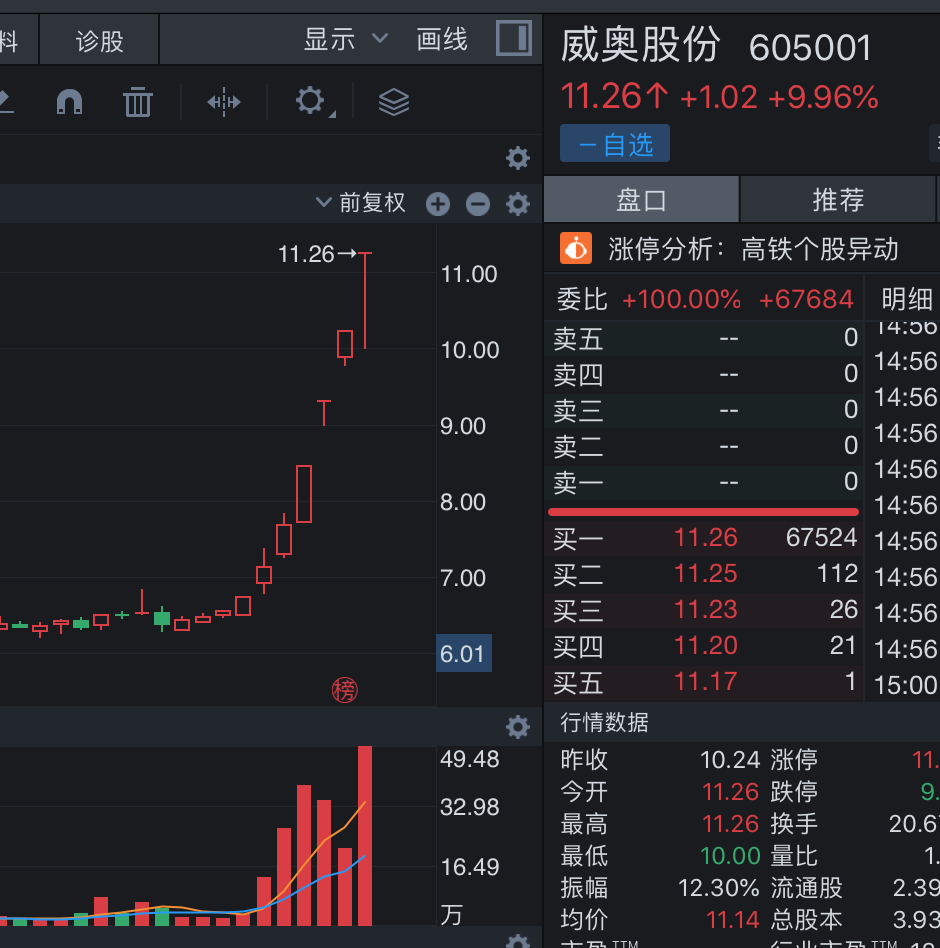Toggle the 画线 drawing toolbar
The width and height of the screenshot is (940, 948).
pyautogui.click(x=442, y=39)
